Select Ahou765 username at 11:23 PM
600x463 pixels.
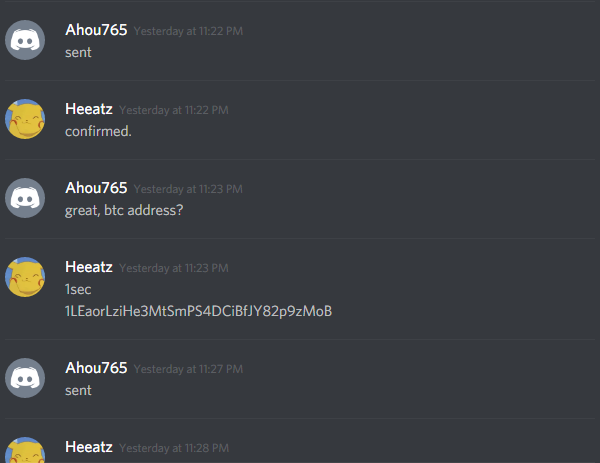tap(96, 188)
